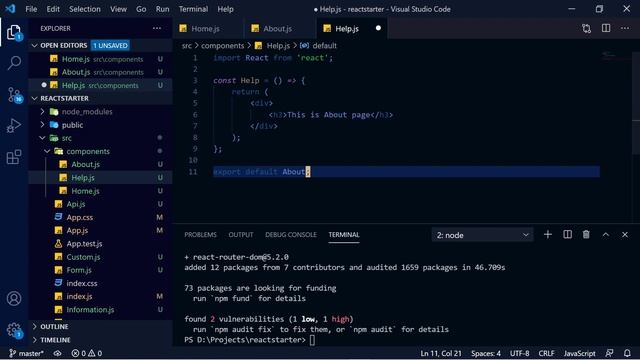Open the Selection menu
Screen dimensions: 640x360
[x=84, y=9]
